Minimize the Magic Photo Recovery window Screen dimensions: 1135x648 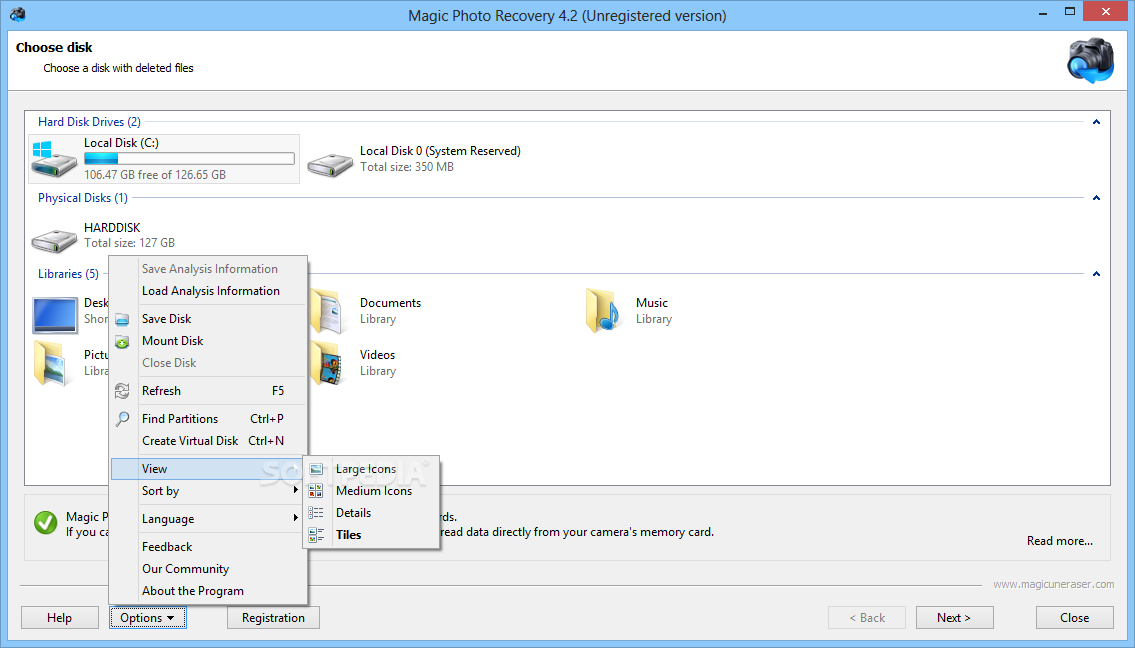pos(1043,12)
